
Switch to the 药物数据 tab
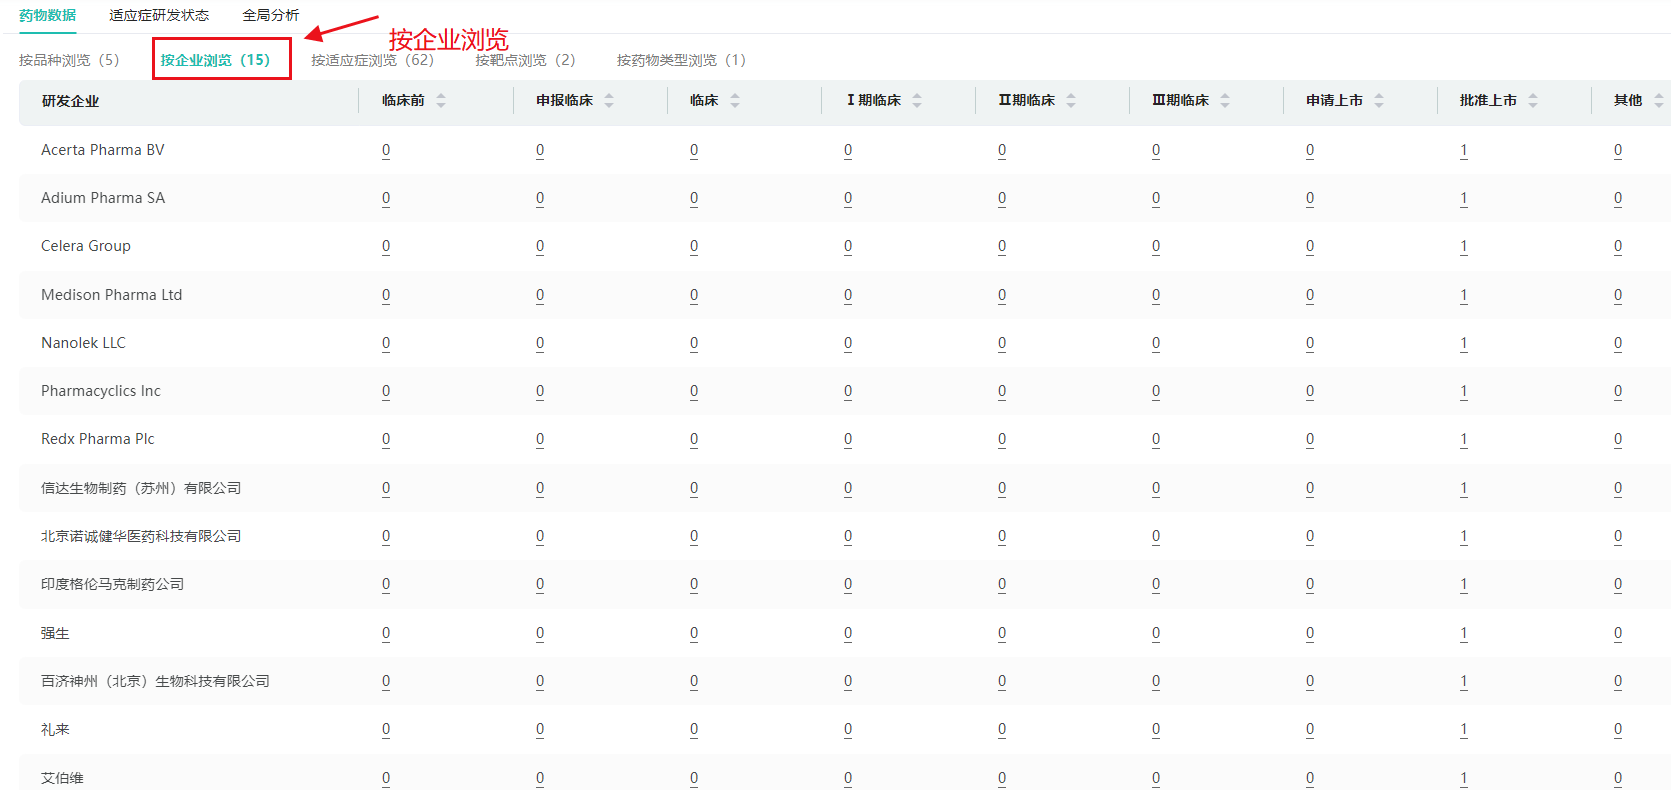tap(47, 15)
